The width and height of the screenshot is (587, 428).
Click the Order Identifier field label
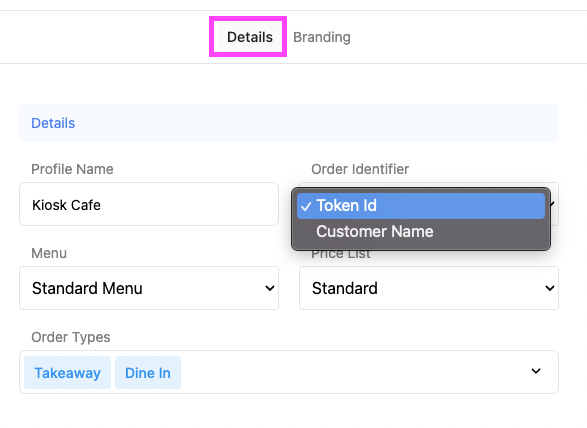(x=360, y=169)
